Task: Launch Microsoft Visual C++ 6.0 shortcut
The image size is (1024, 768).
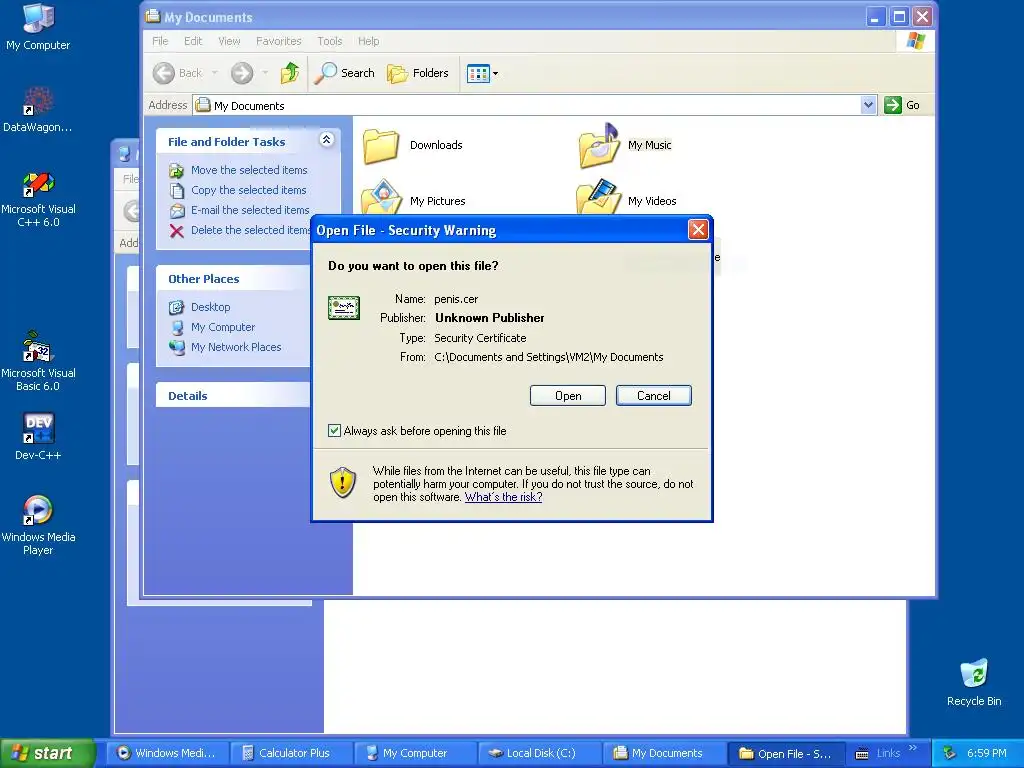Action: 38,199
